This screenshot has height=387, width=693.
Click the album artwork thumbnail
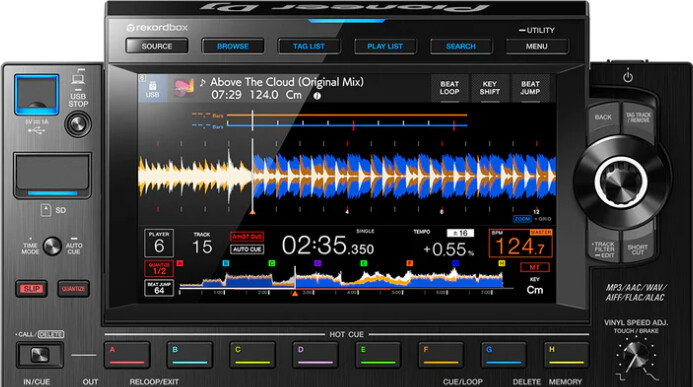click(183, 87)
